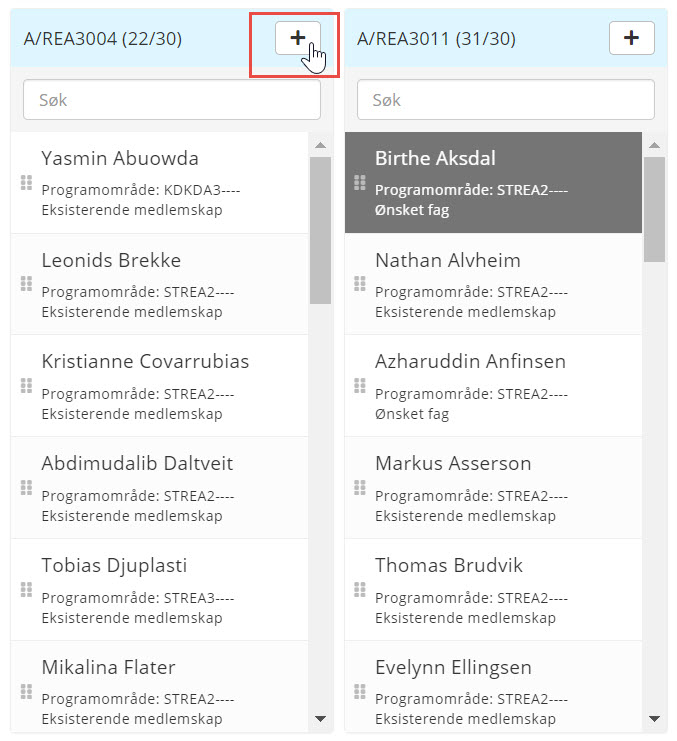Click drag handle icon beside Birthe Aksdal
The width and height of the screenshot is (677, 741).
360,182
